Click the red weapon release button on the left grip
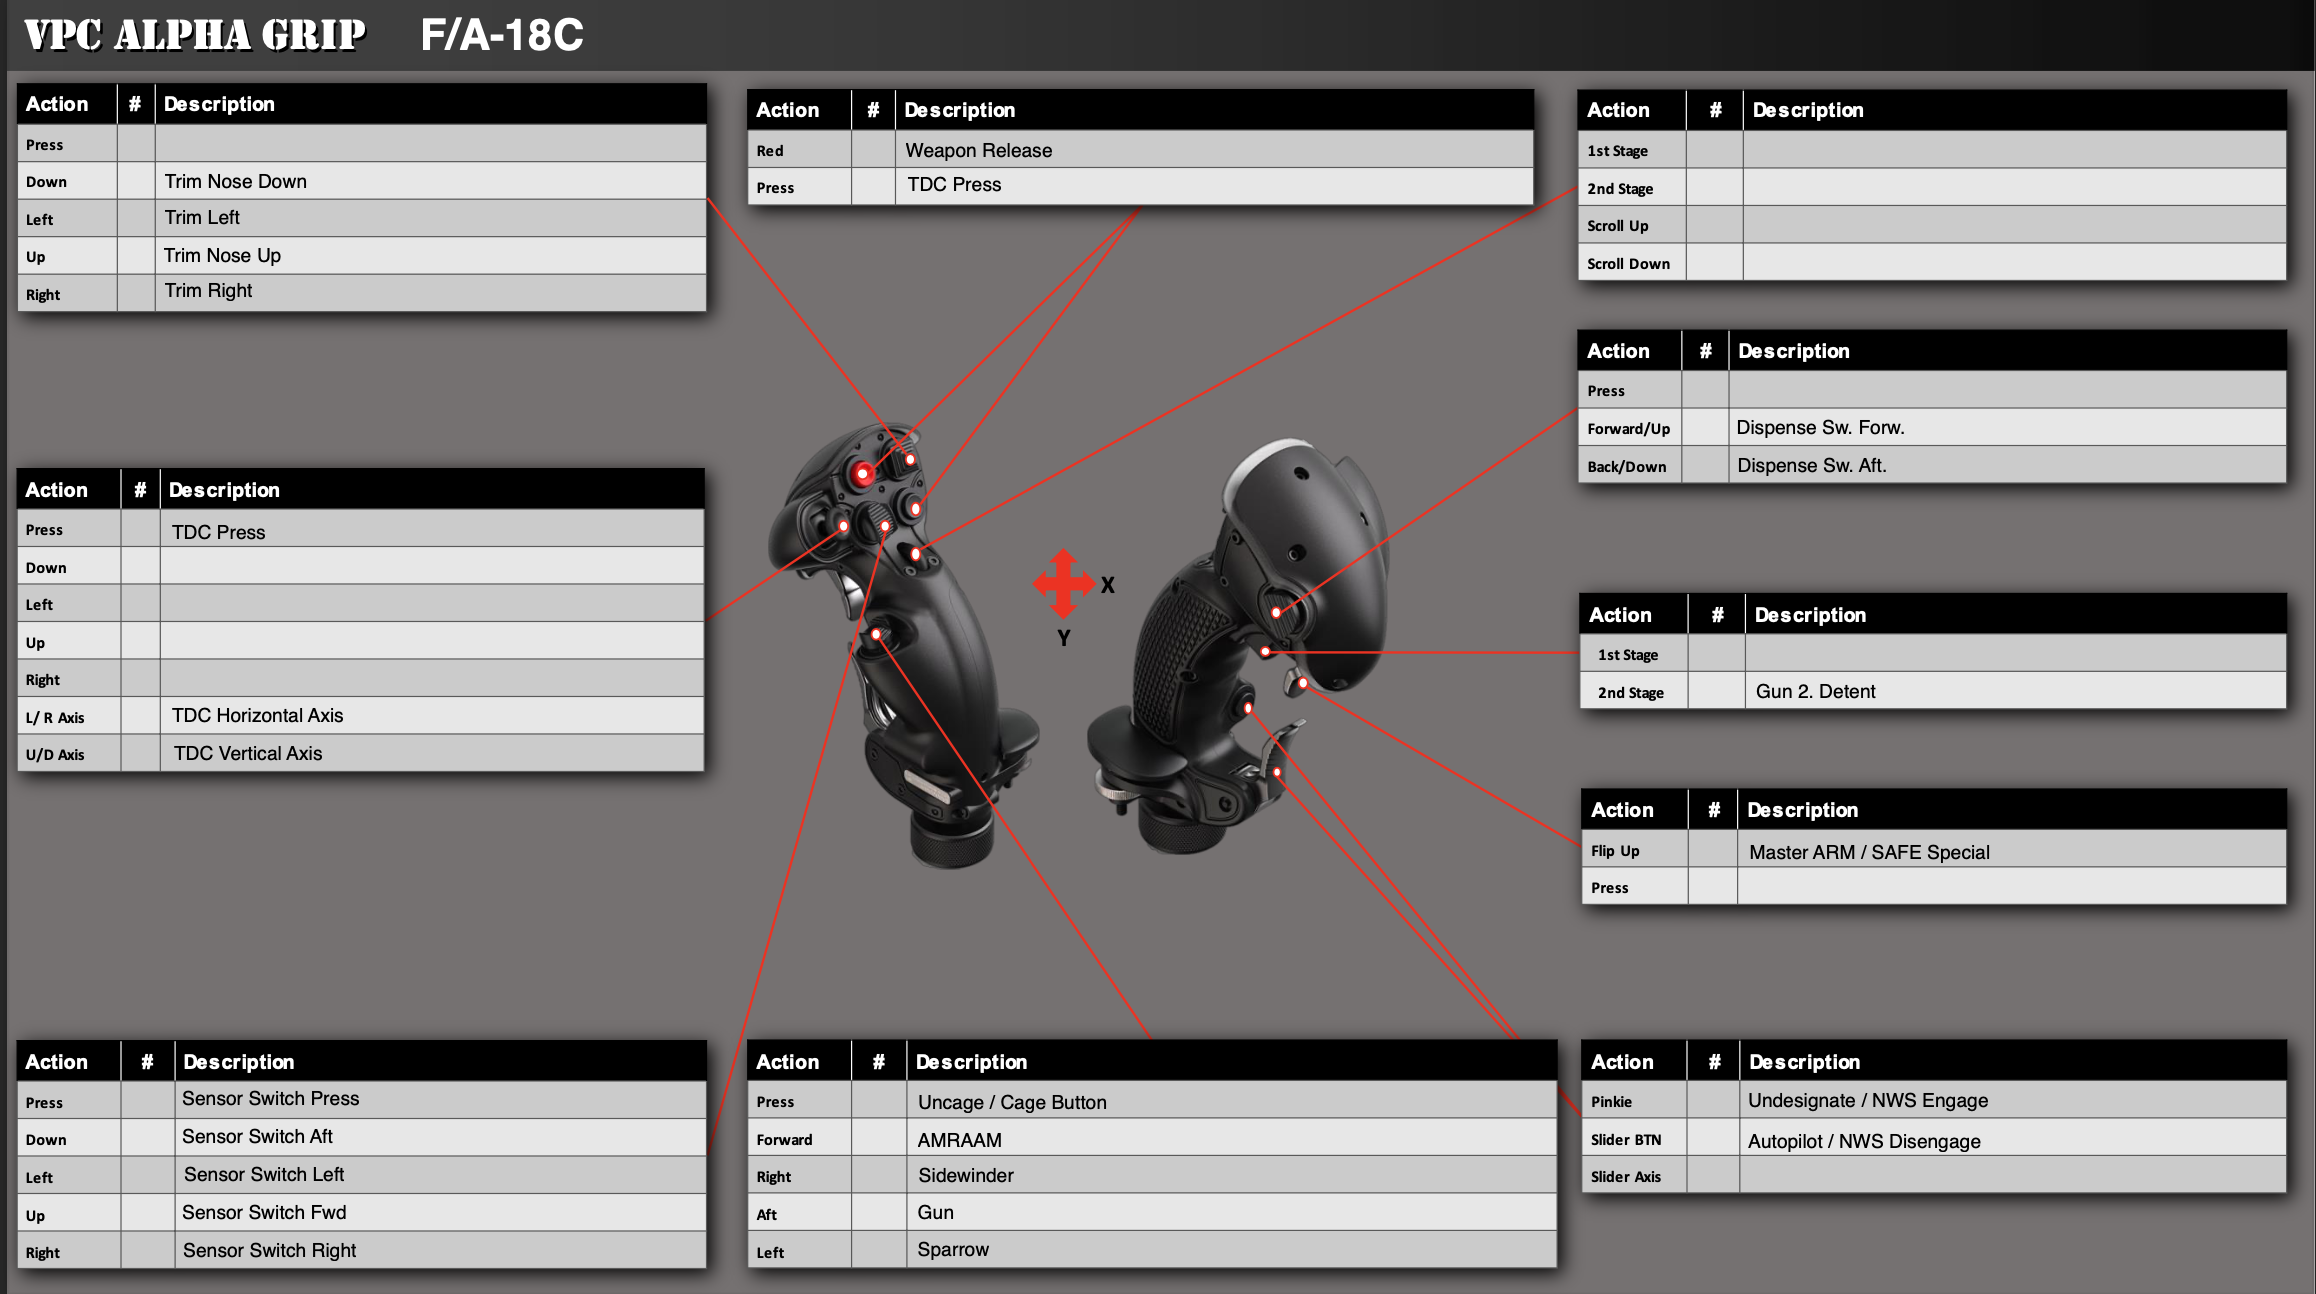 tap(863, 474)
